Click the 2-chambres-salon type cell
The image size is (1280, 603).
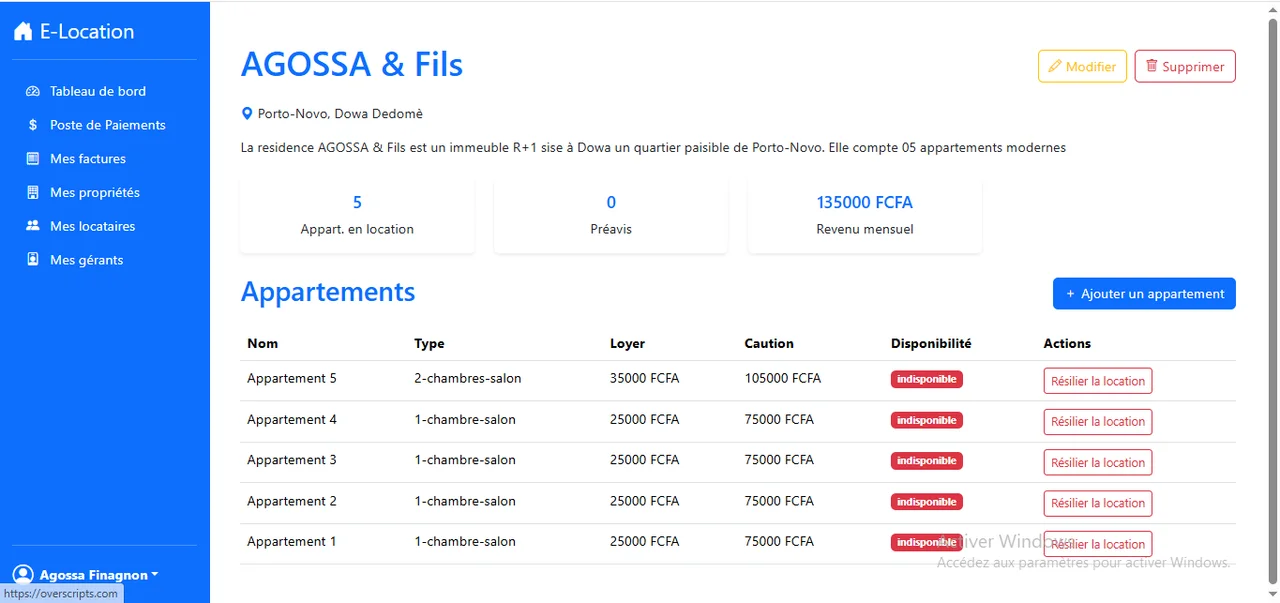pos(468,379)
